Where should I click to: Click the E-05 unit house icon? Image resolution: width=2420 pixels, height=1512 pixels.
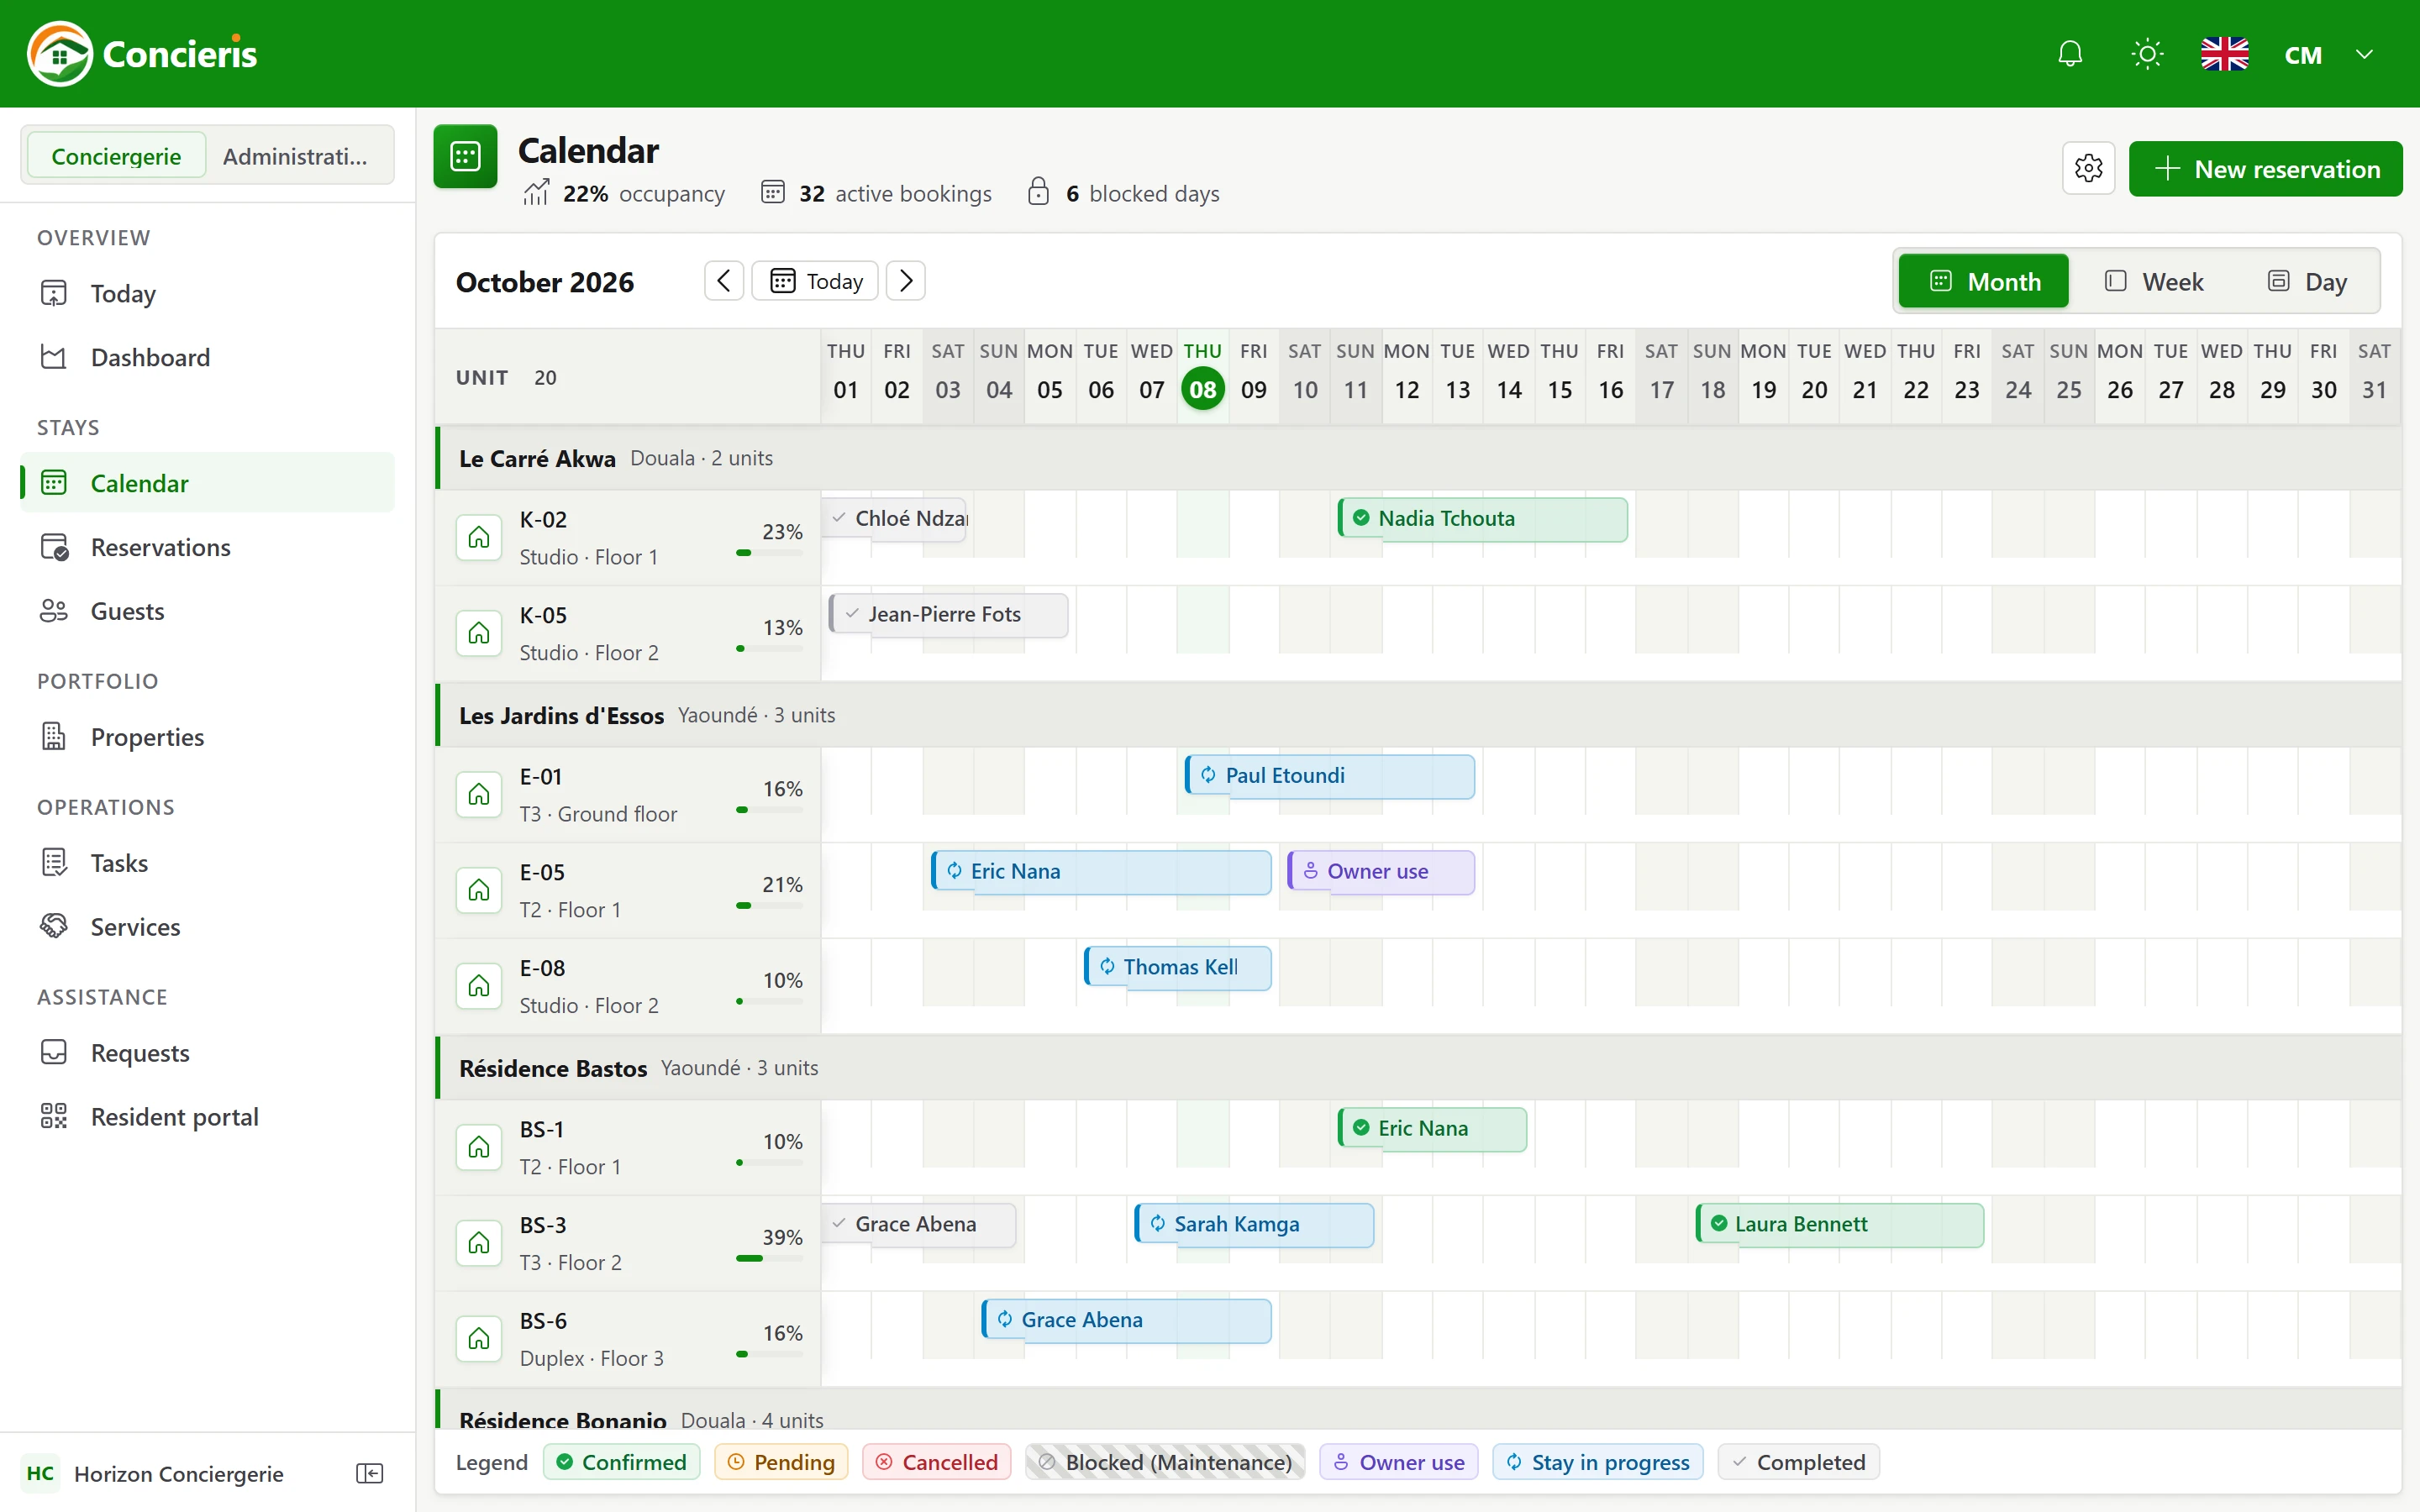pos(479,890)
